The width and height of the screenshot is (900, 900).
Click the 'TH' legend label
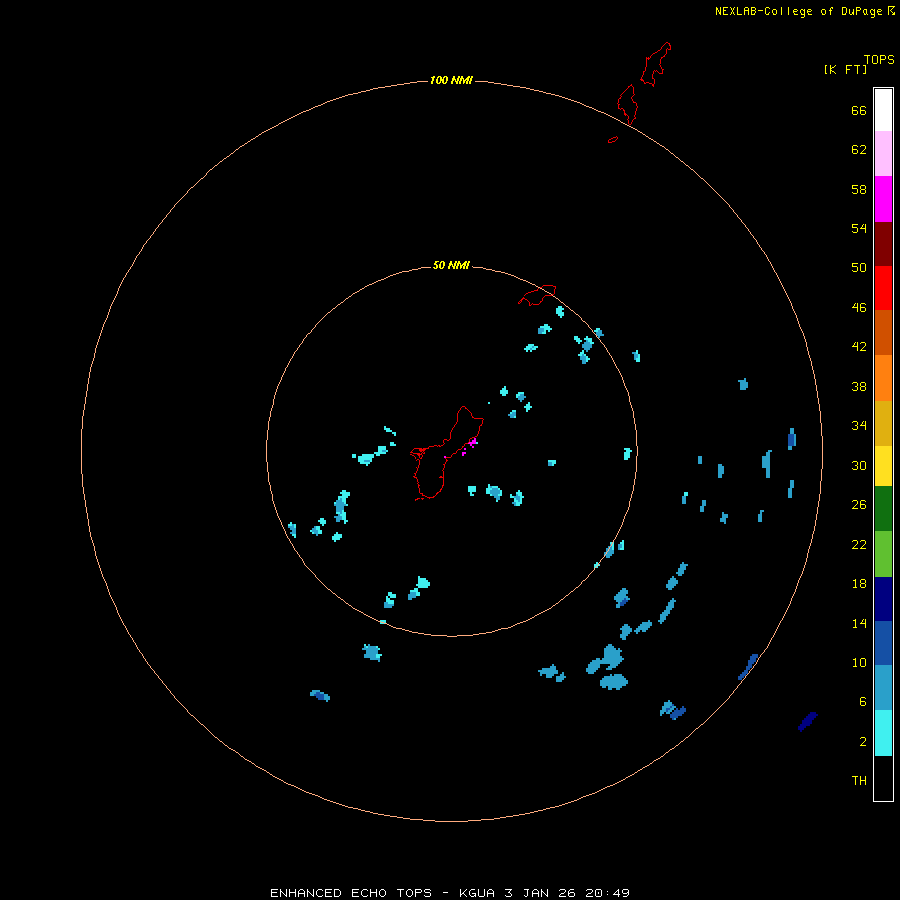(859, 780)
